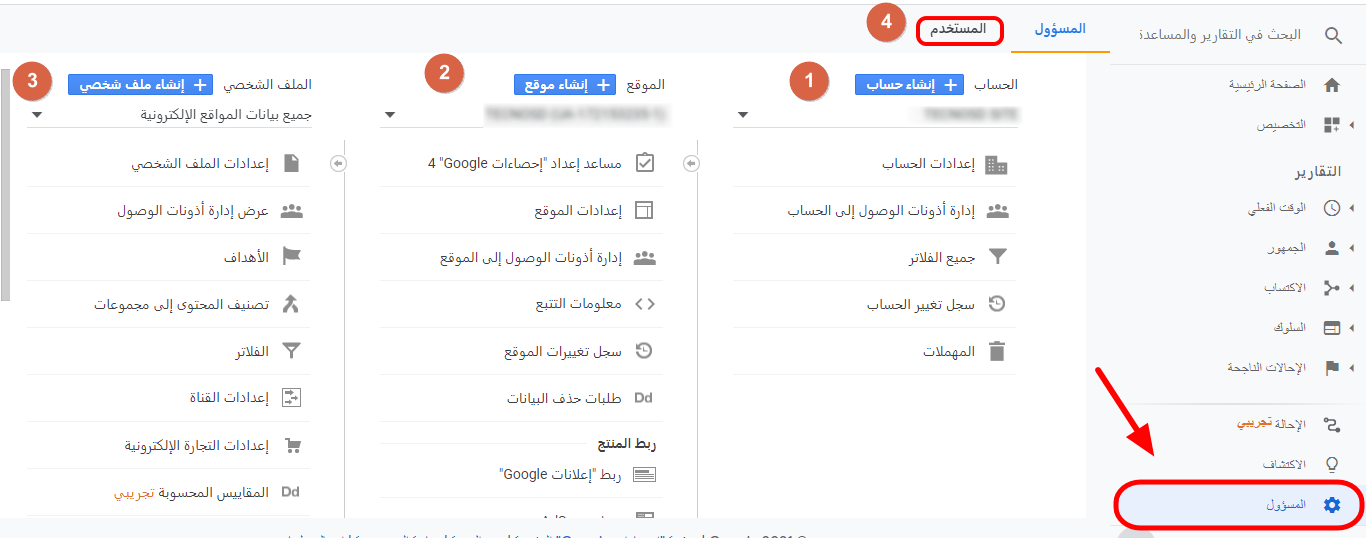
Task: Open المهملات trash can icon
Action: coord(997,351)
